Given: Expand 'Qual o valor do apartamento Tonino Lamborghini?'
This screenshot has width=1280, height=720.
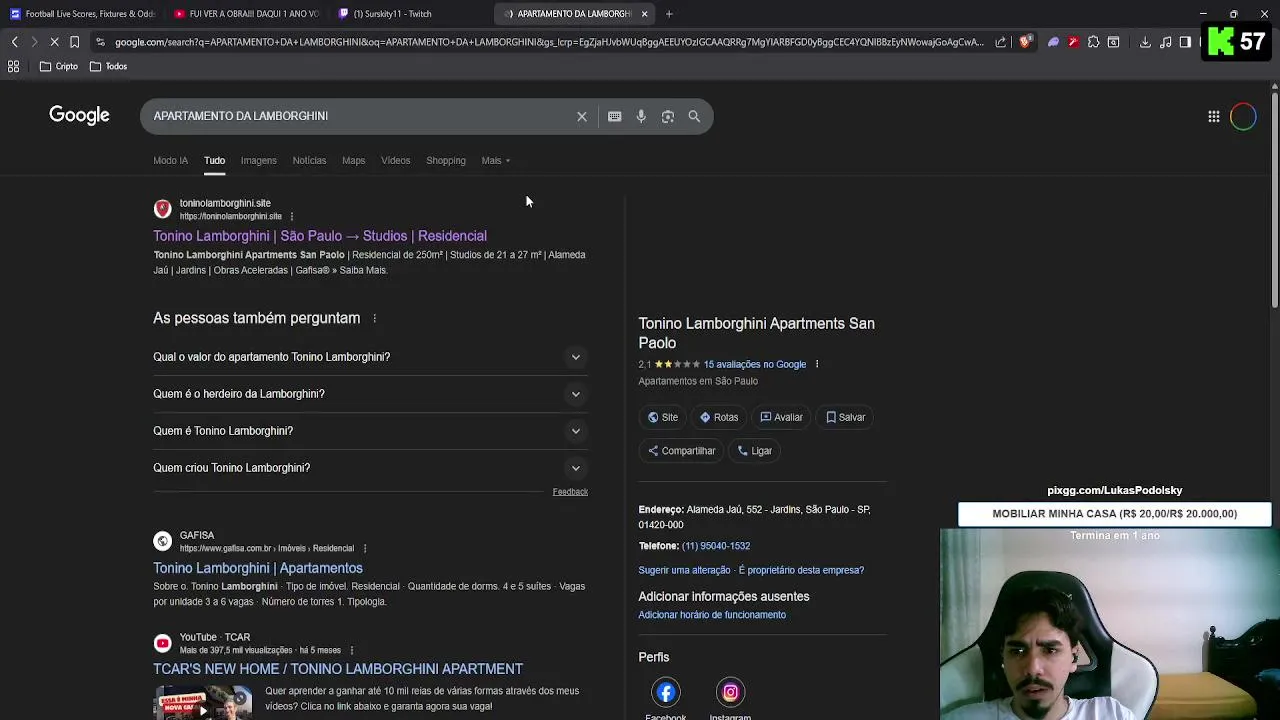Looking at the screenshot, I should point(370,357).
